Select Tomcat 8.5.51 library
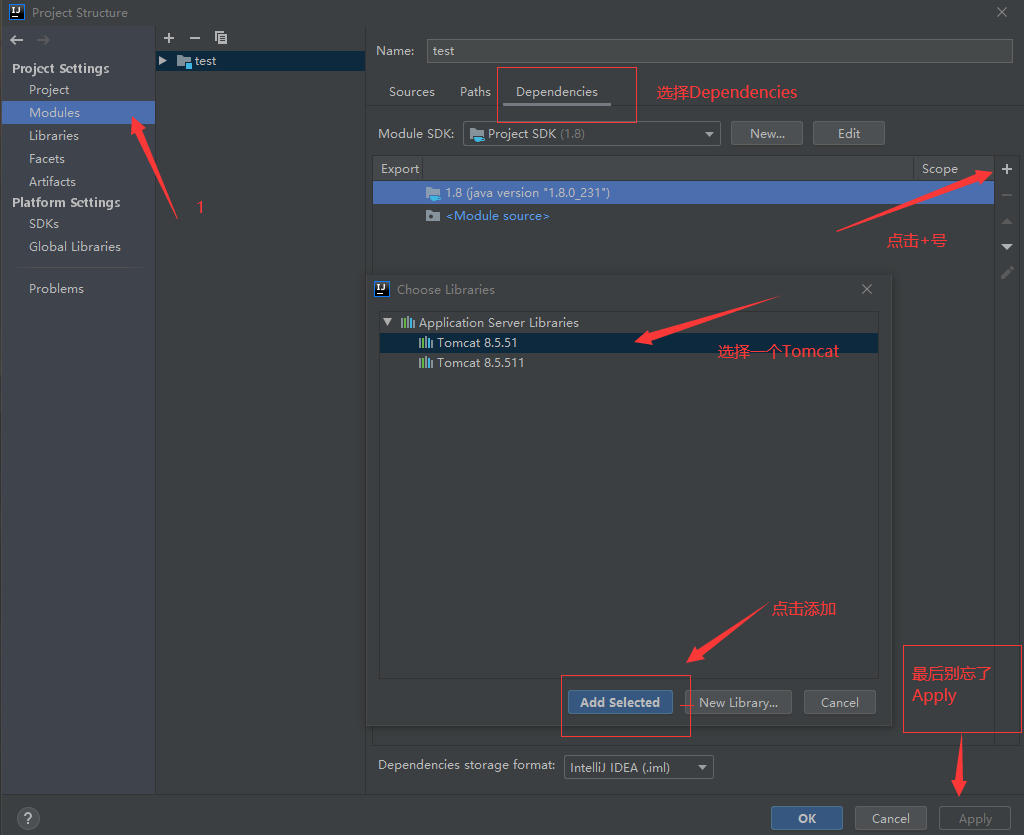 [x=628, y=343]
